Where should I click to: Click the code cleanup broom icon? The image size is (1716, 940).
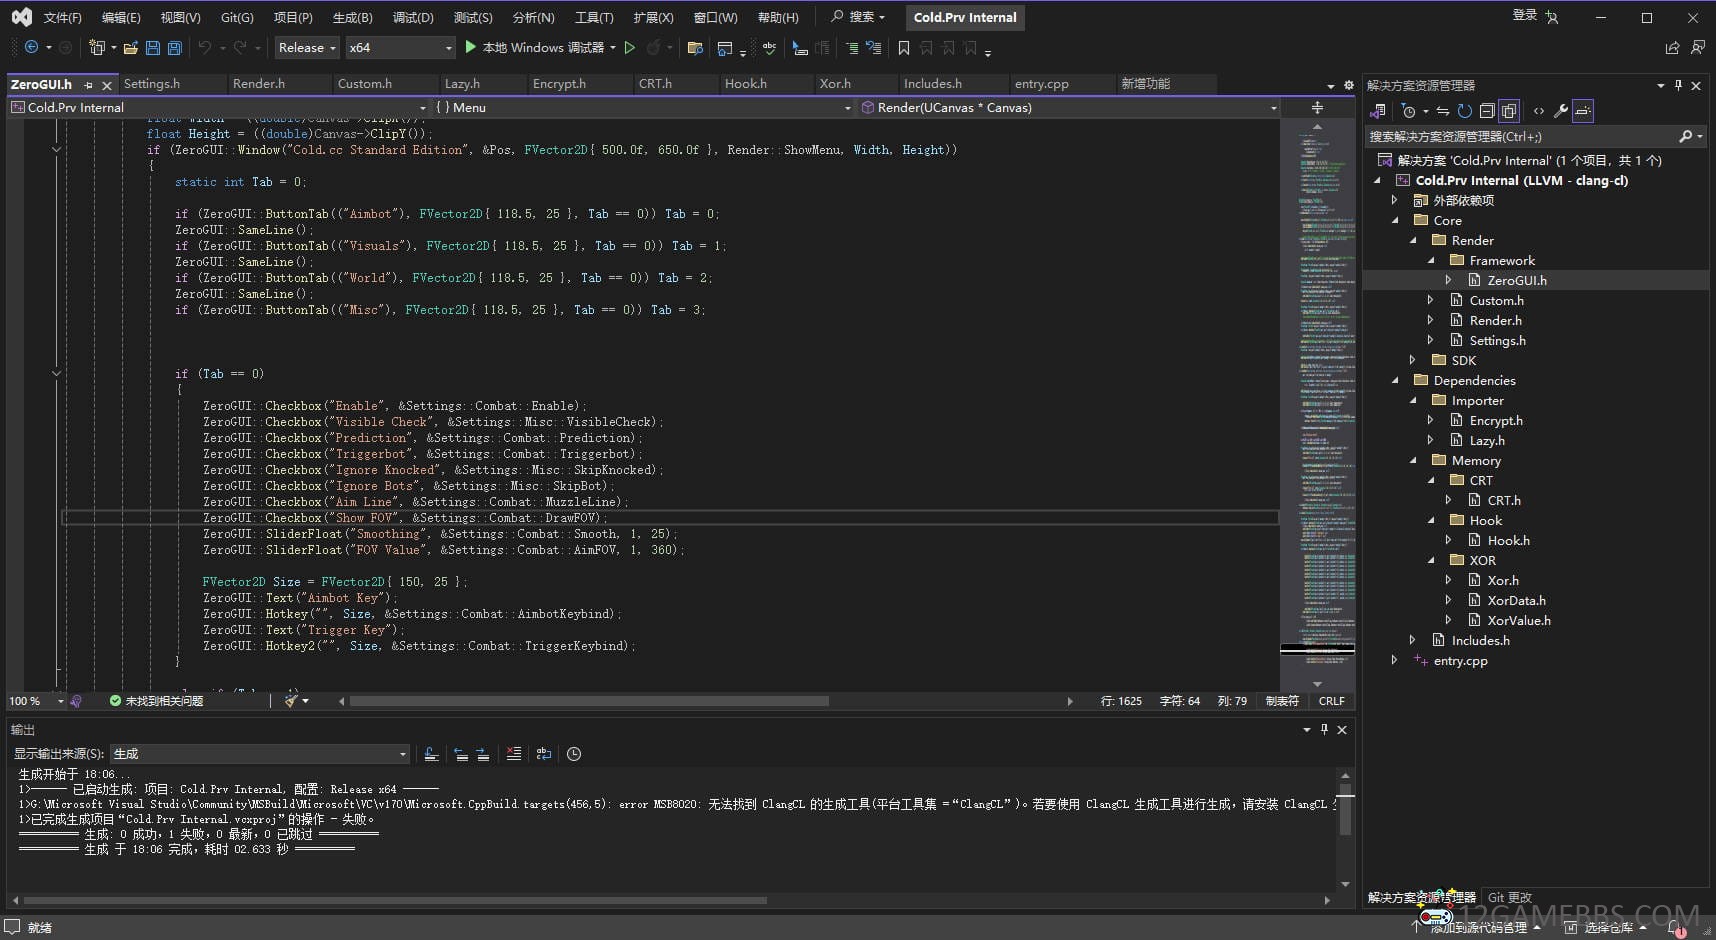point(291,701)
